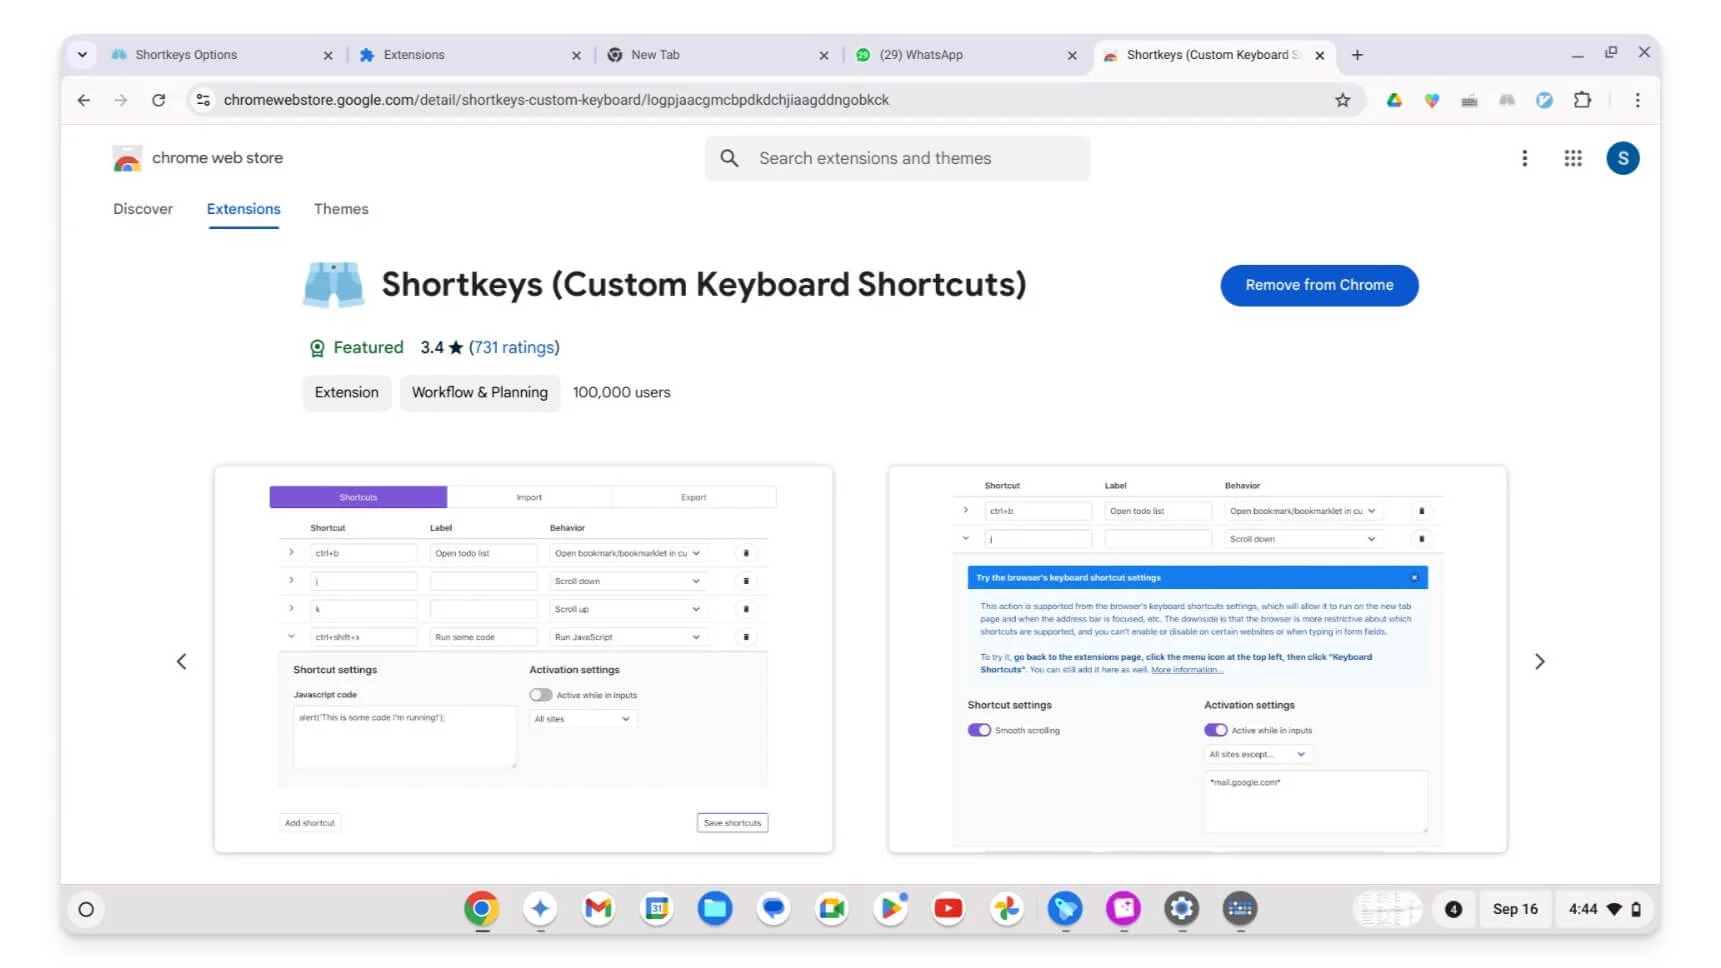Click the view site information icon
This screenshot has width=1721, height=968.
tap(203, 100)
